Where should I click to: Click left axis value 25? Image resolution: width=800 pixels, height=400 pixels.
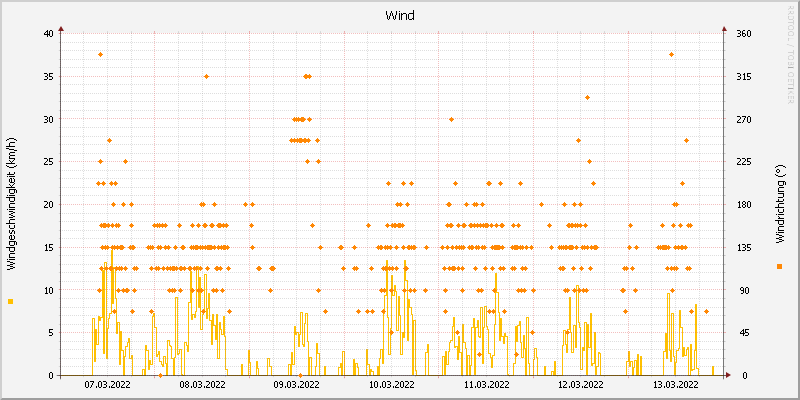48,162
